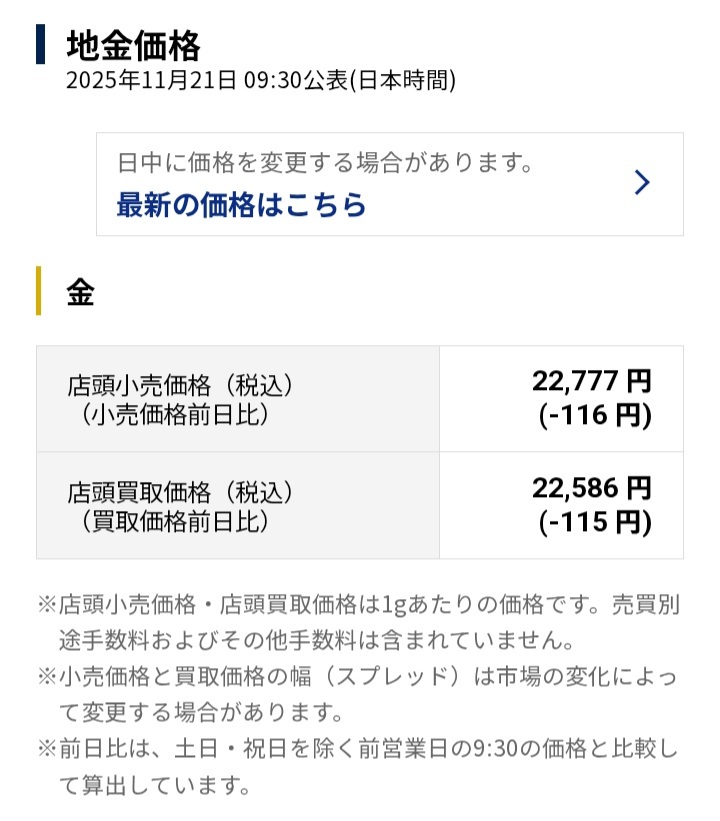Image resolution: width=720 pixels, height=821 pixels.
Task: Click the (日本時間) timezone label
Action: (x=402, y=81)
